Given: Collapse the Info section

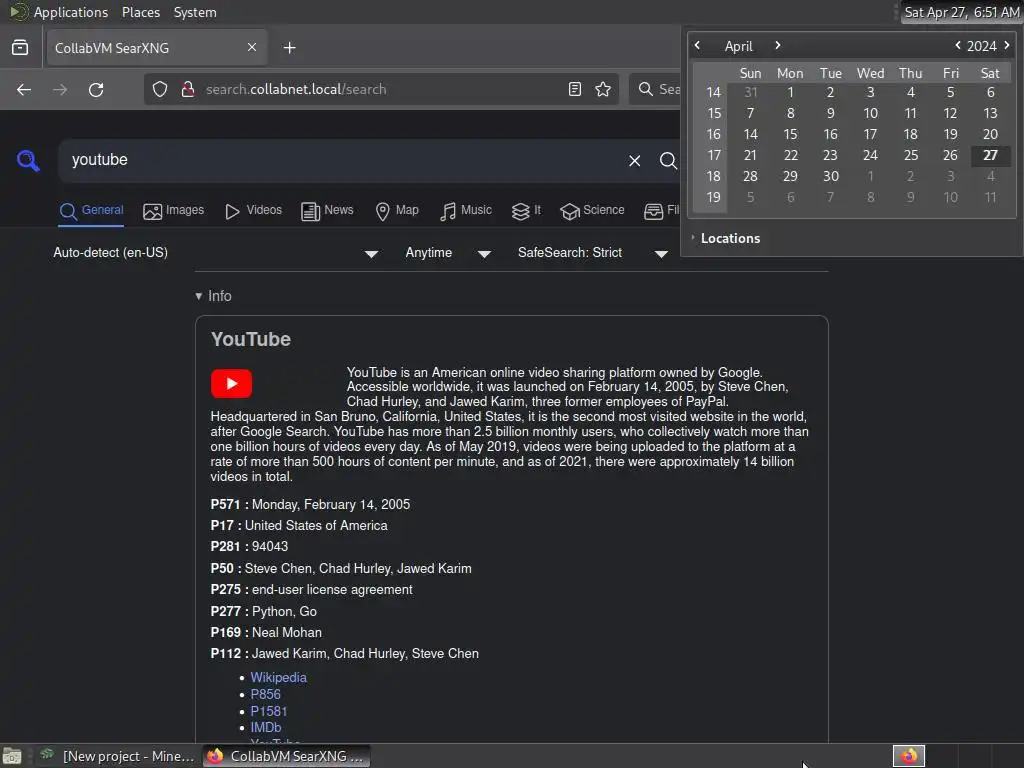Looking at the screenshot, I should [214, 296].
